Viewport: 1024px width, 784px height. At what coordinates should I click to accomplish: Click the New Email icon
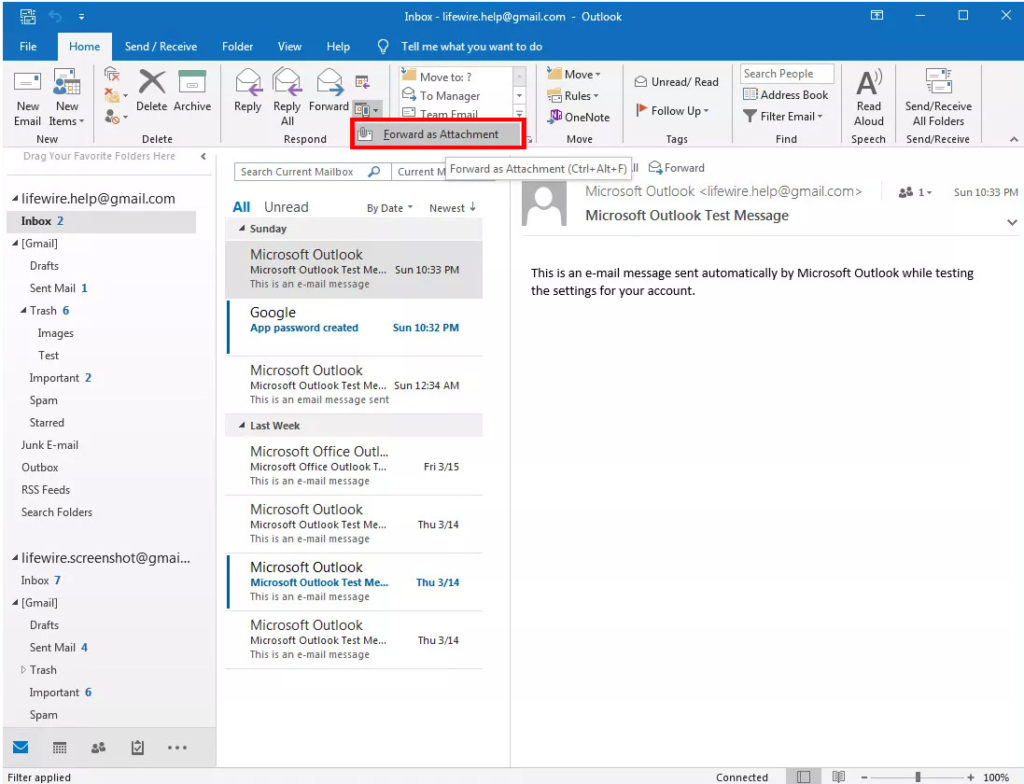coord(27,82)
